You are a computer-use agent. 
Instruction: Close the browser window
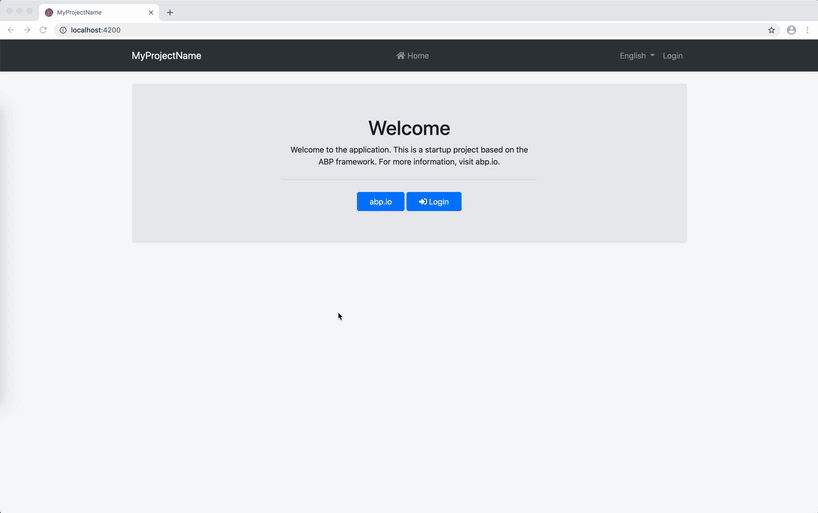[9, 11]
